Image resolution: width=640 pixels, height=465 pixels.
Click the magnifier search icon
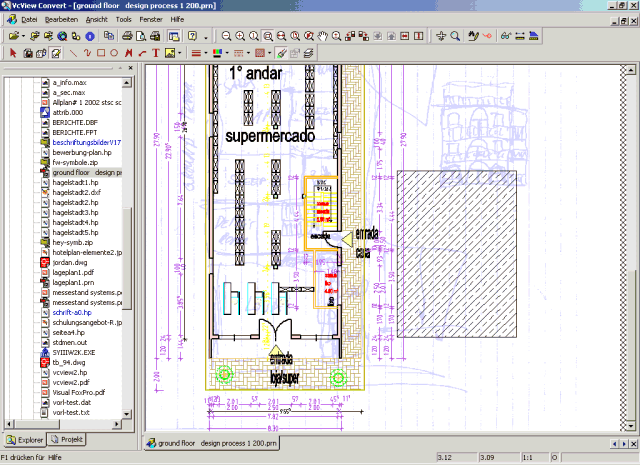pyautogui.click(x=455, y=36)
